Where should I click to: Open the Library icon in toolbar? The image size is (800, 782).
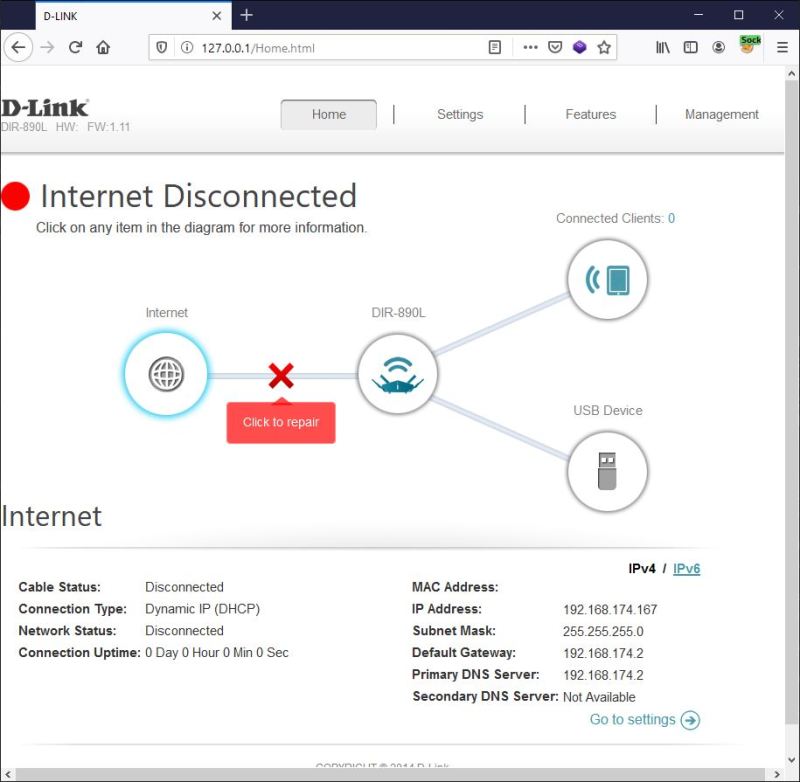663,47
